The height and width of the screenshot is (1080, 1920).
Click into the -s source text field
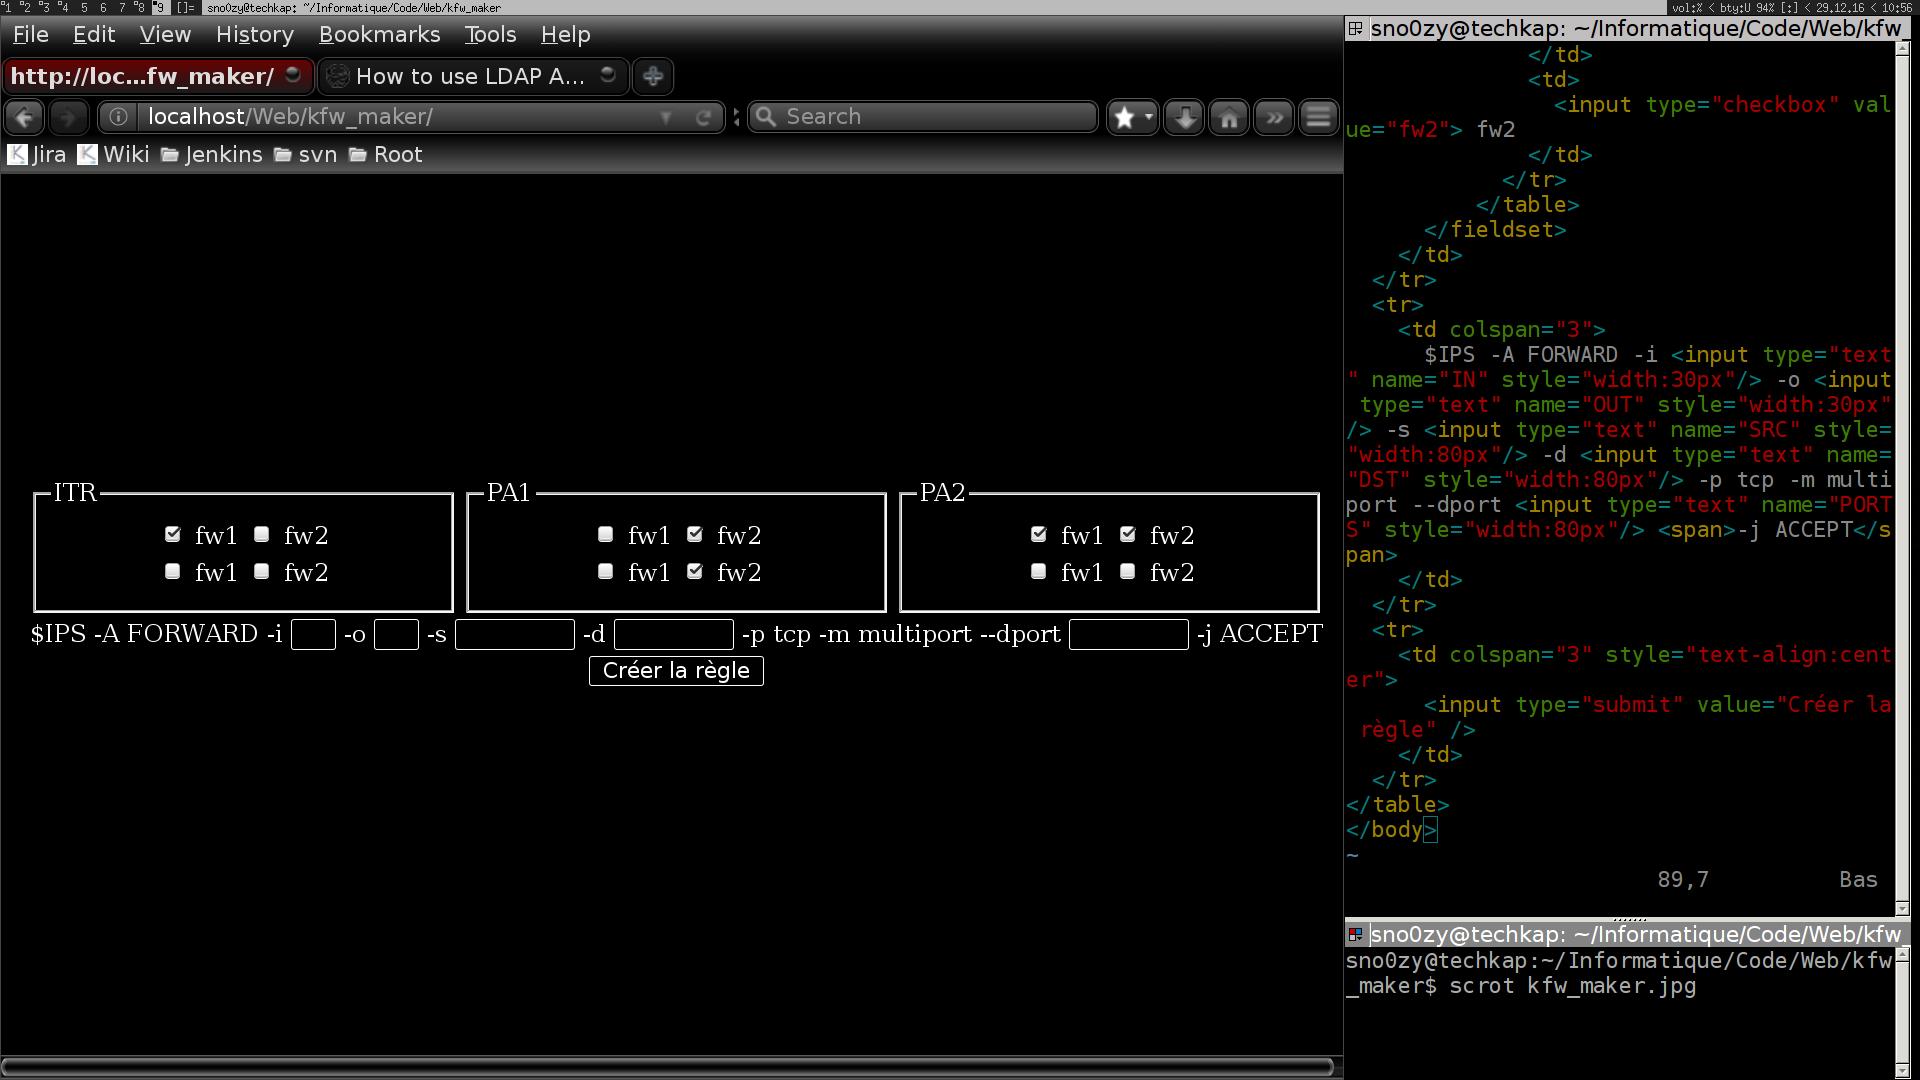point(515,634)
